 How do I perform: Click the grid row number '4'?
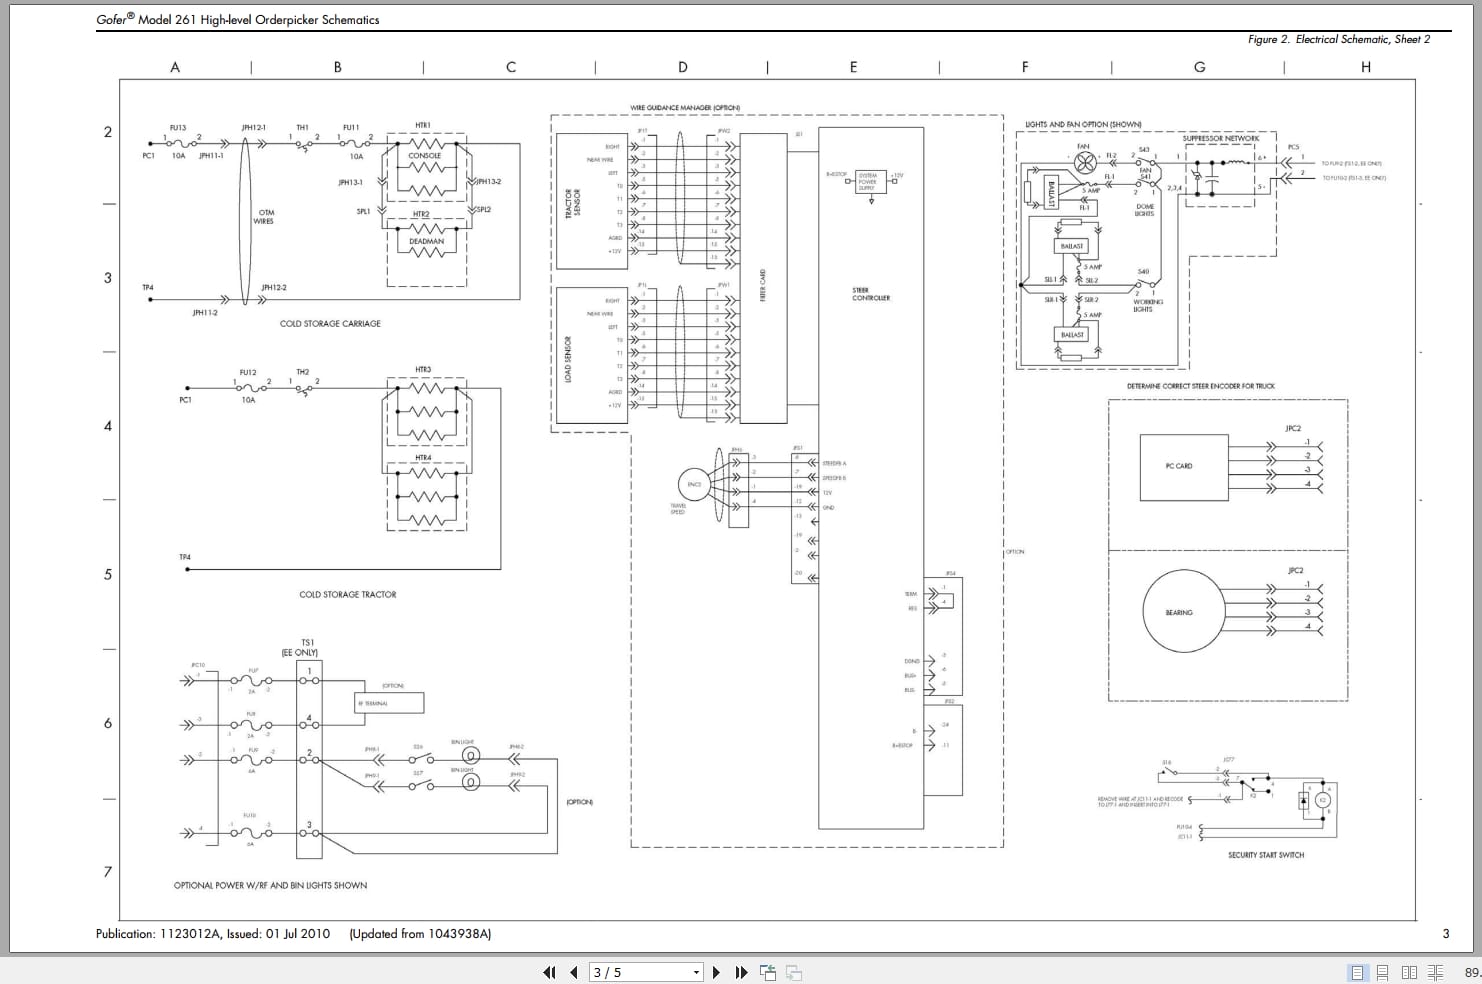point(108,426)
